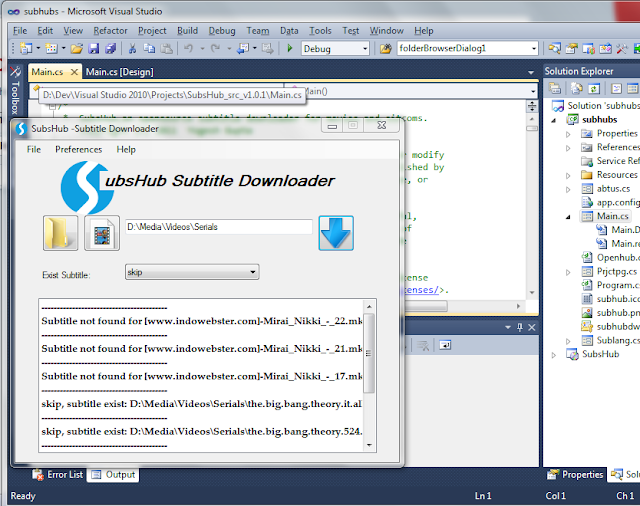The width and height of the screenshot is (640, 506).
Task: Open the active files dropdown arrow near tabs
Action: click(531, 73)
